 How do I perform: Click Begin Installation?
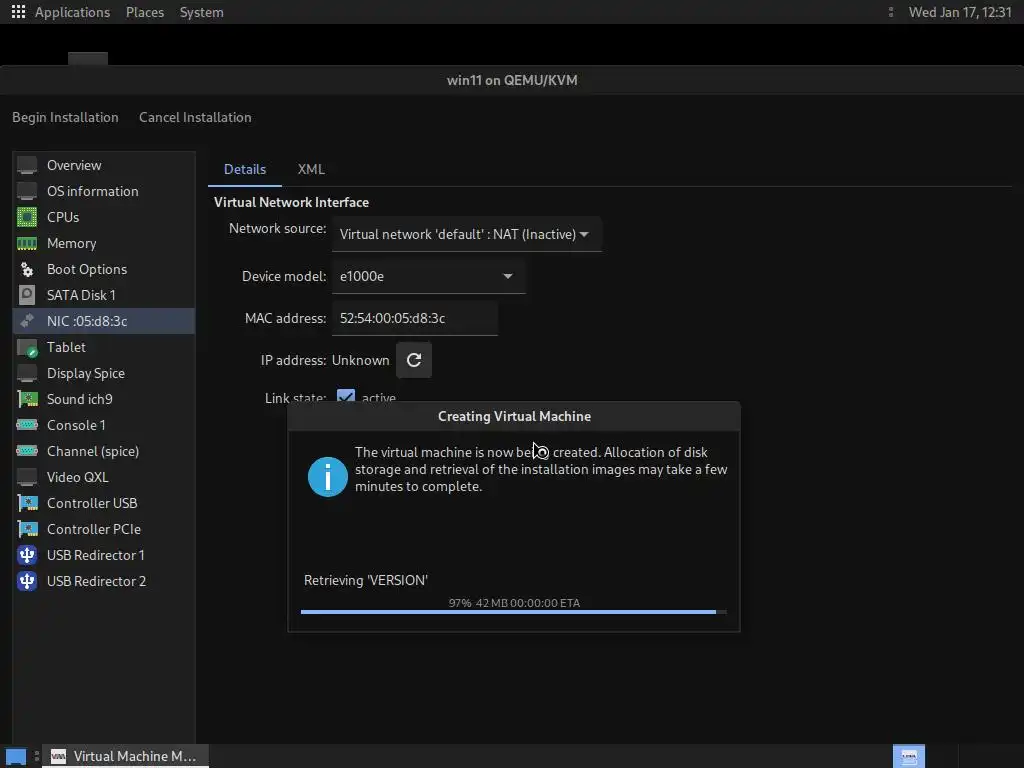[65, 118]
